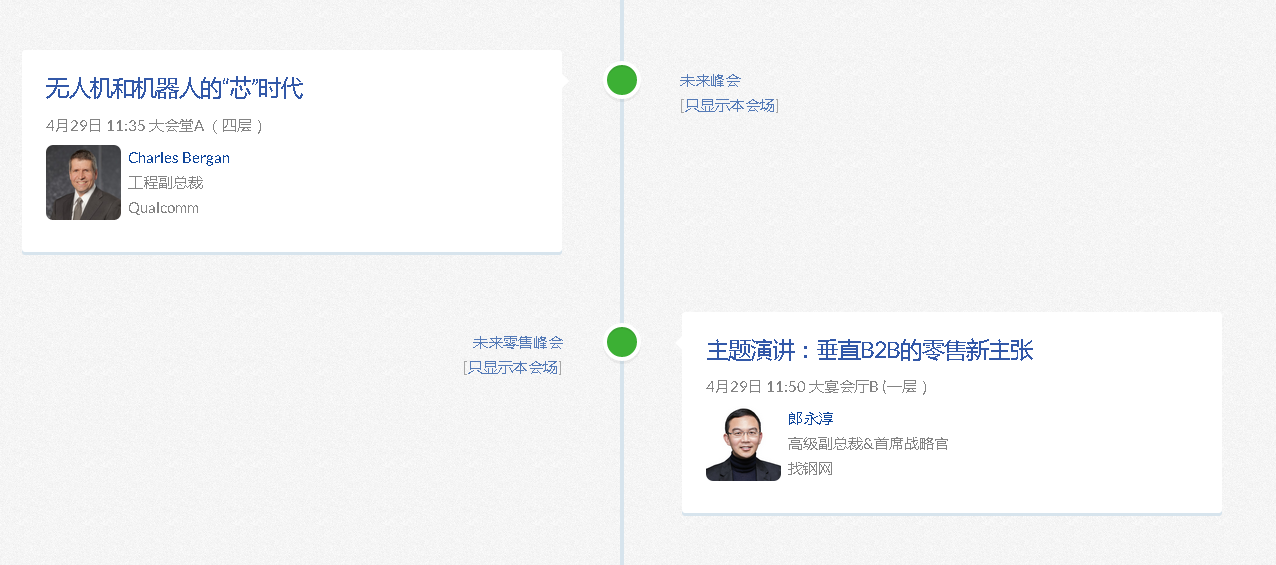The width and height of the screenshot is (1276, 565).
Task: Click the 4月29日 11:50 大宴会厅B schedule line
Action: point(816,387)
